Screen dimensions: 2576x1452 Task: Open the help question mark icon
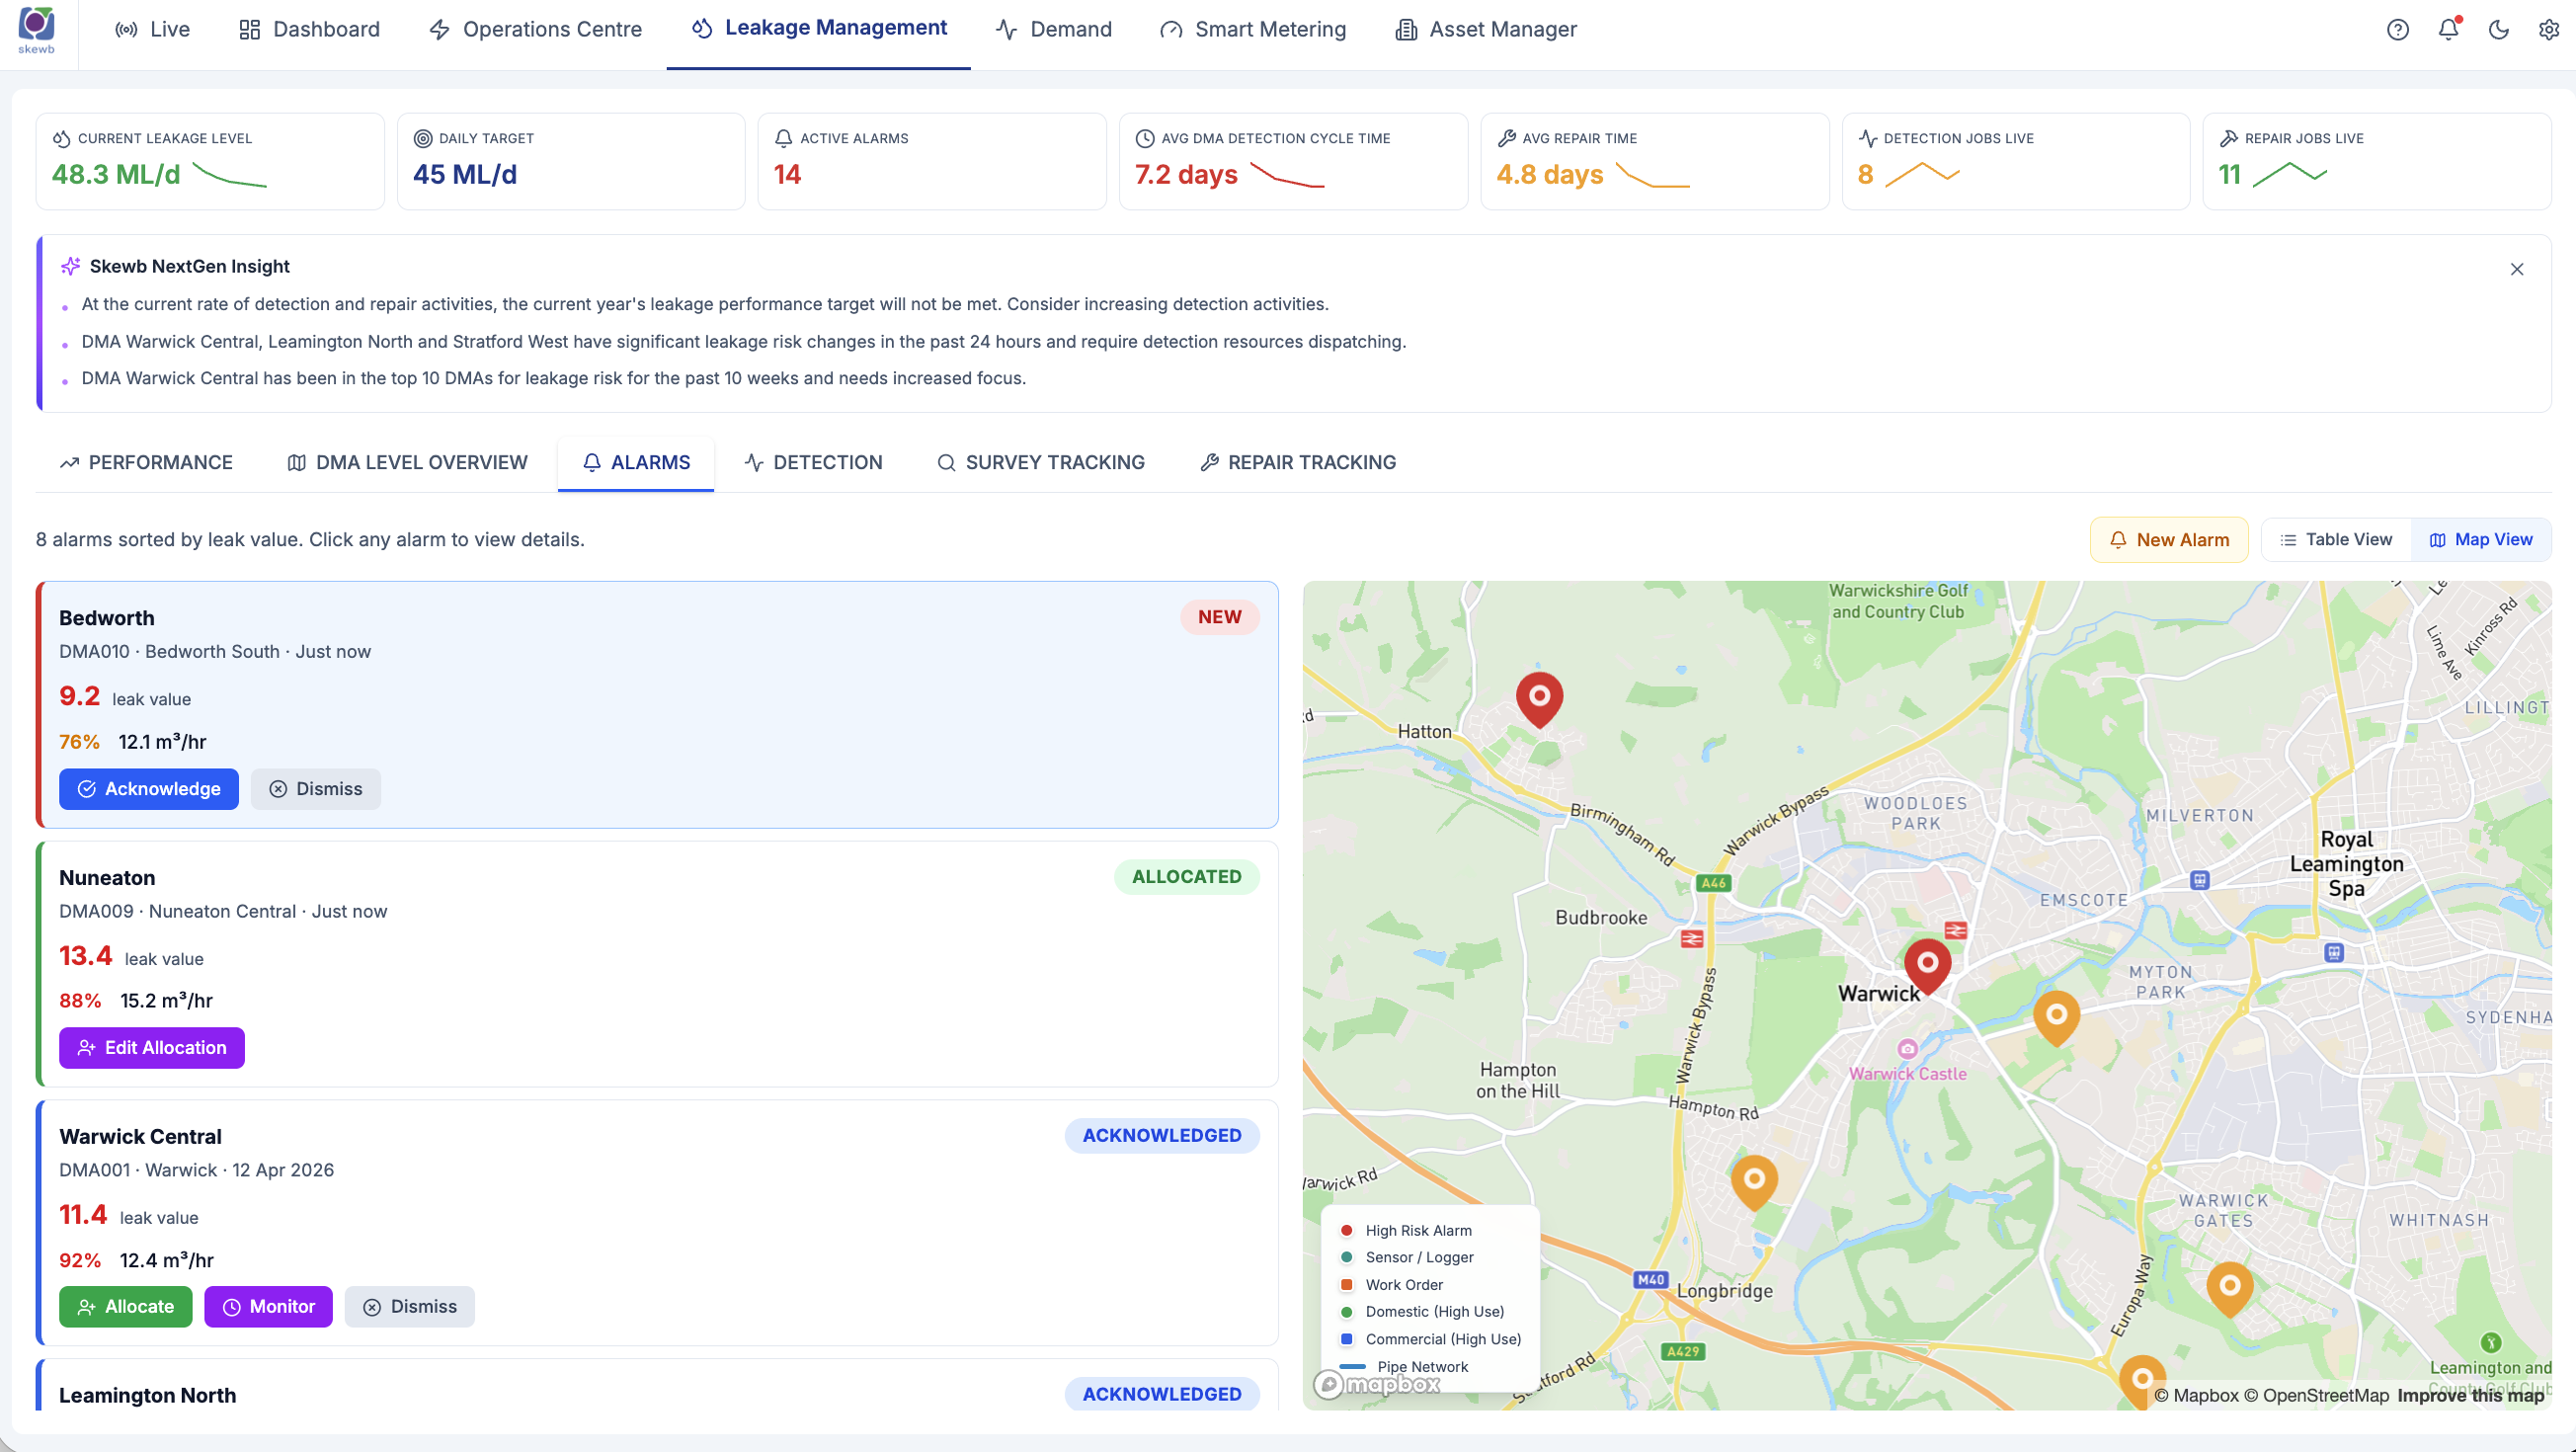tap(2397, 30)
